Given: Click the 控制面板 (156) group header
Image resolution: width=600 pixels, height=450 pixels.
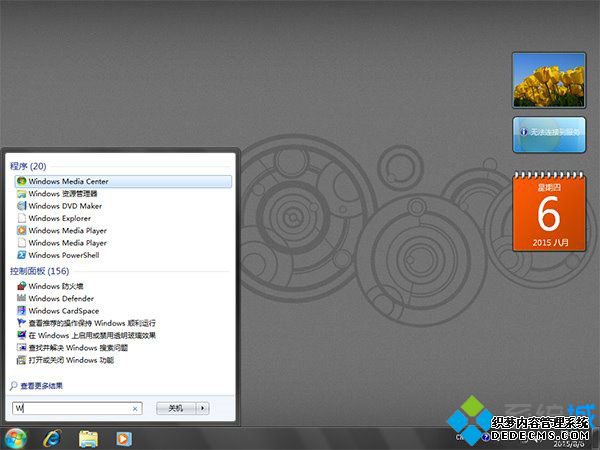Looking at the screenshot, I should 39,271.
